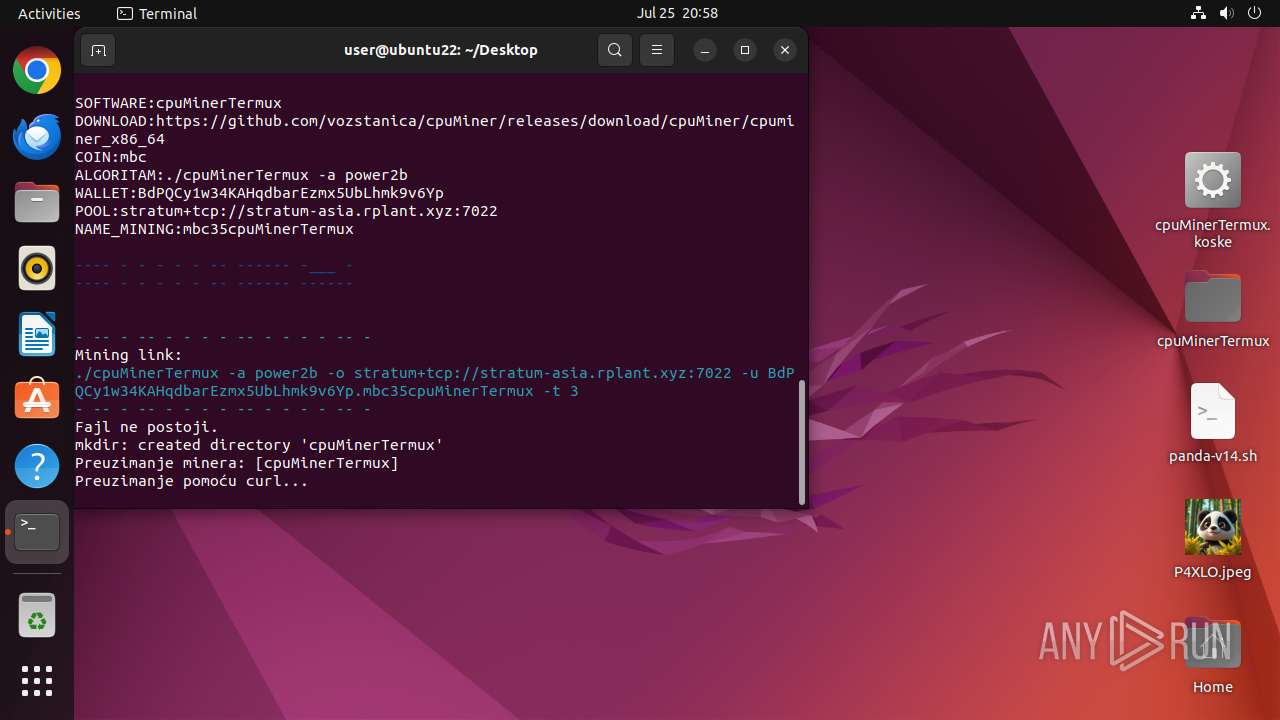This screenshot has height=720, width=1280.
Task: Show the applications grid
Action: pyautogui.click(x=37, y=681)
